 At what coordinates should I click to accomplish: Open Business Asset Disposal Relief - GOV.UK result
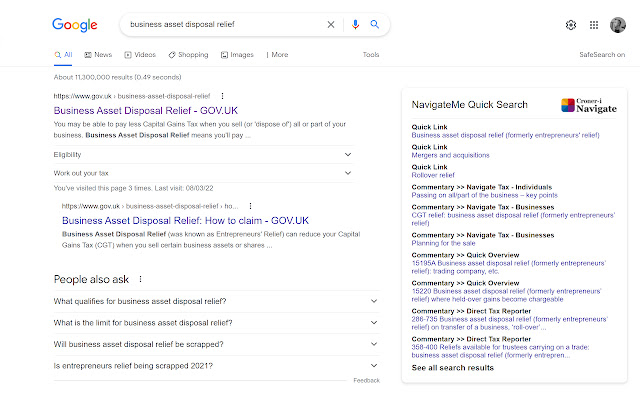tap(146, 111)
